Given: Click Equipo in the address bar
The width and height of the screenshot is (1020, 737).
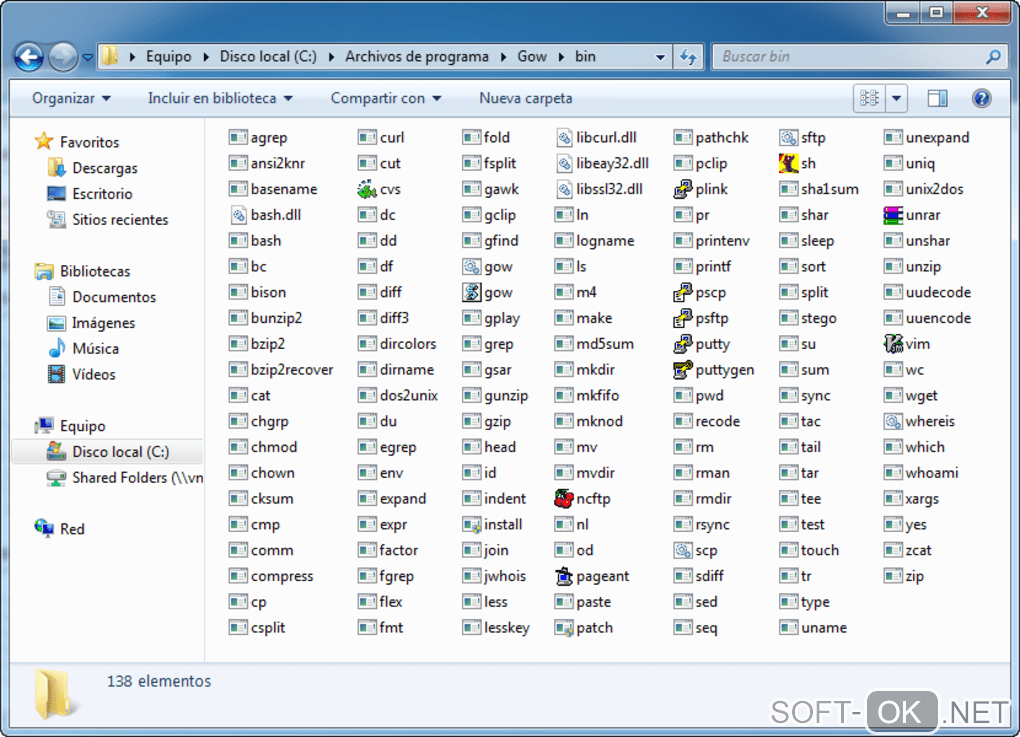Looking at the screenshot, I should coord(168,57).
